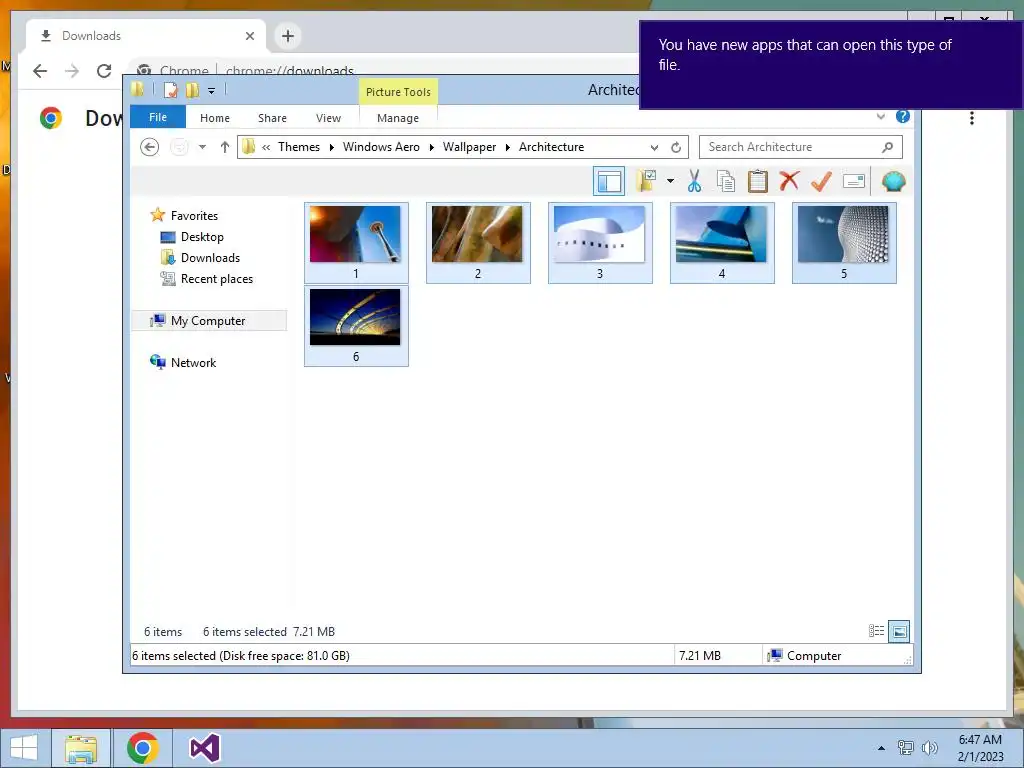Open File Explorer from the taskbar
The width and height of the screenshot is (1024, 768).
click(81, 748)
